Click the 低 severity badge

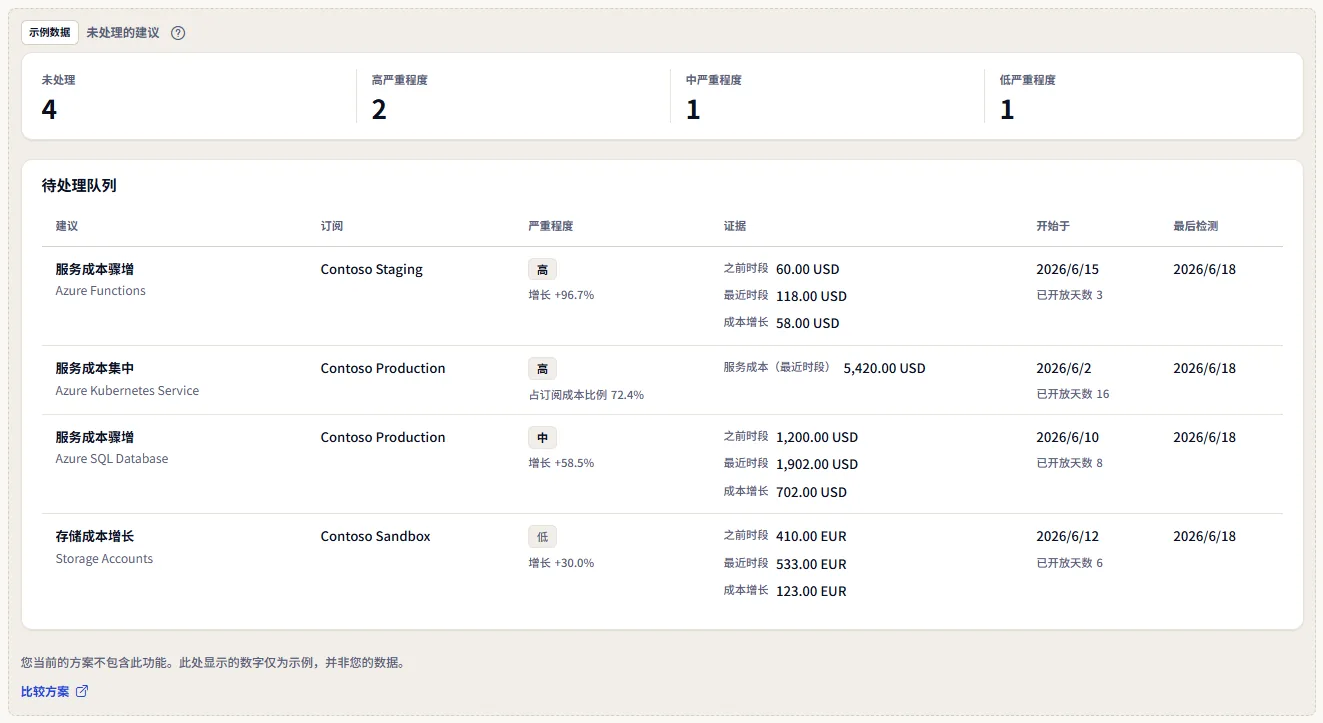[x=543, y=536]
